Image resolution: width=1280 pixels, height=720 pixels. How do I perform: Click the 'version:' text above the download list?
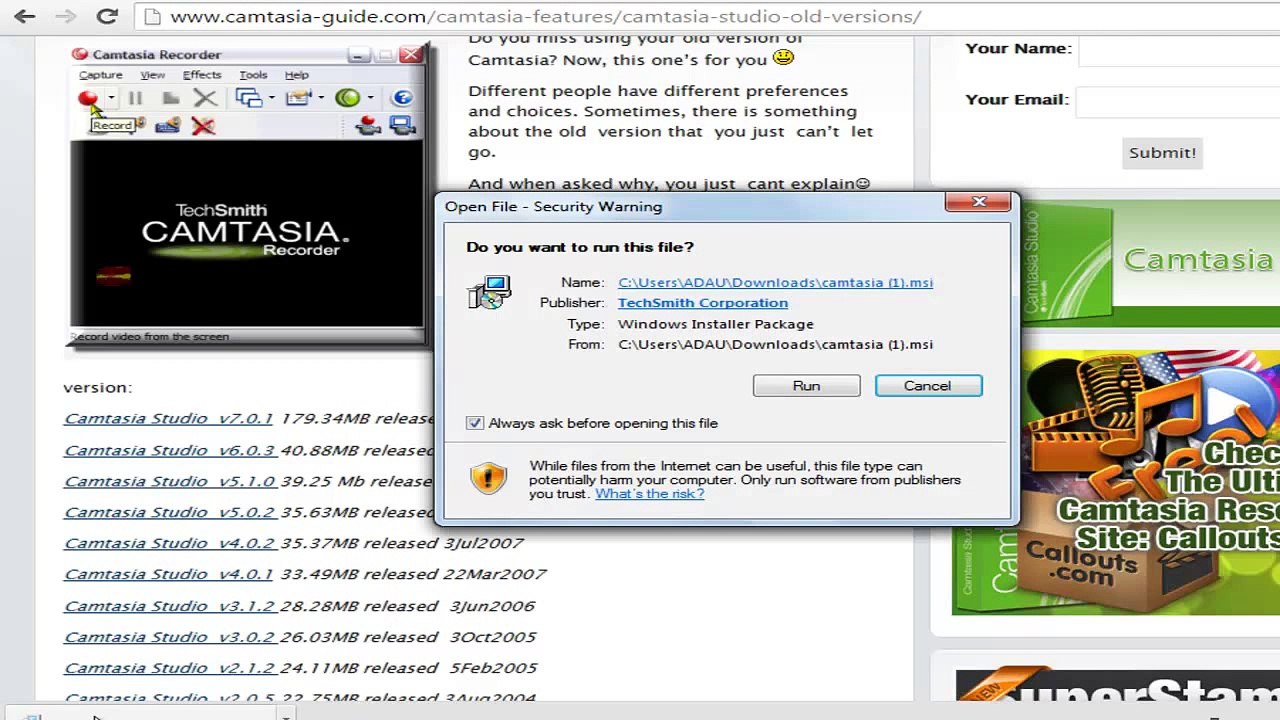pyautogui.click(x=98, y=388)
